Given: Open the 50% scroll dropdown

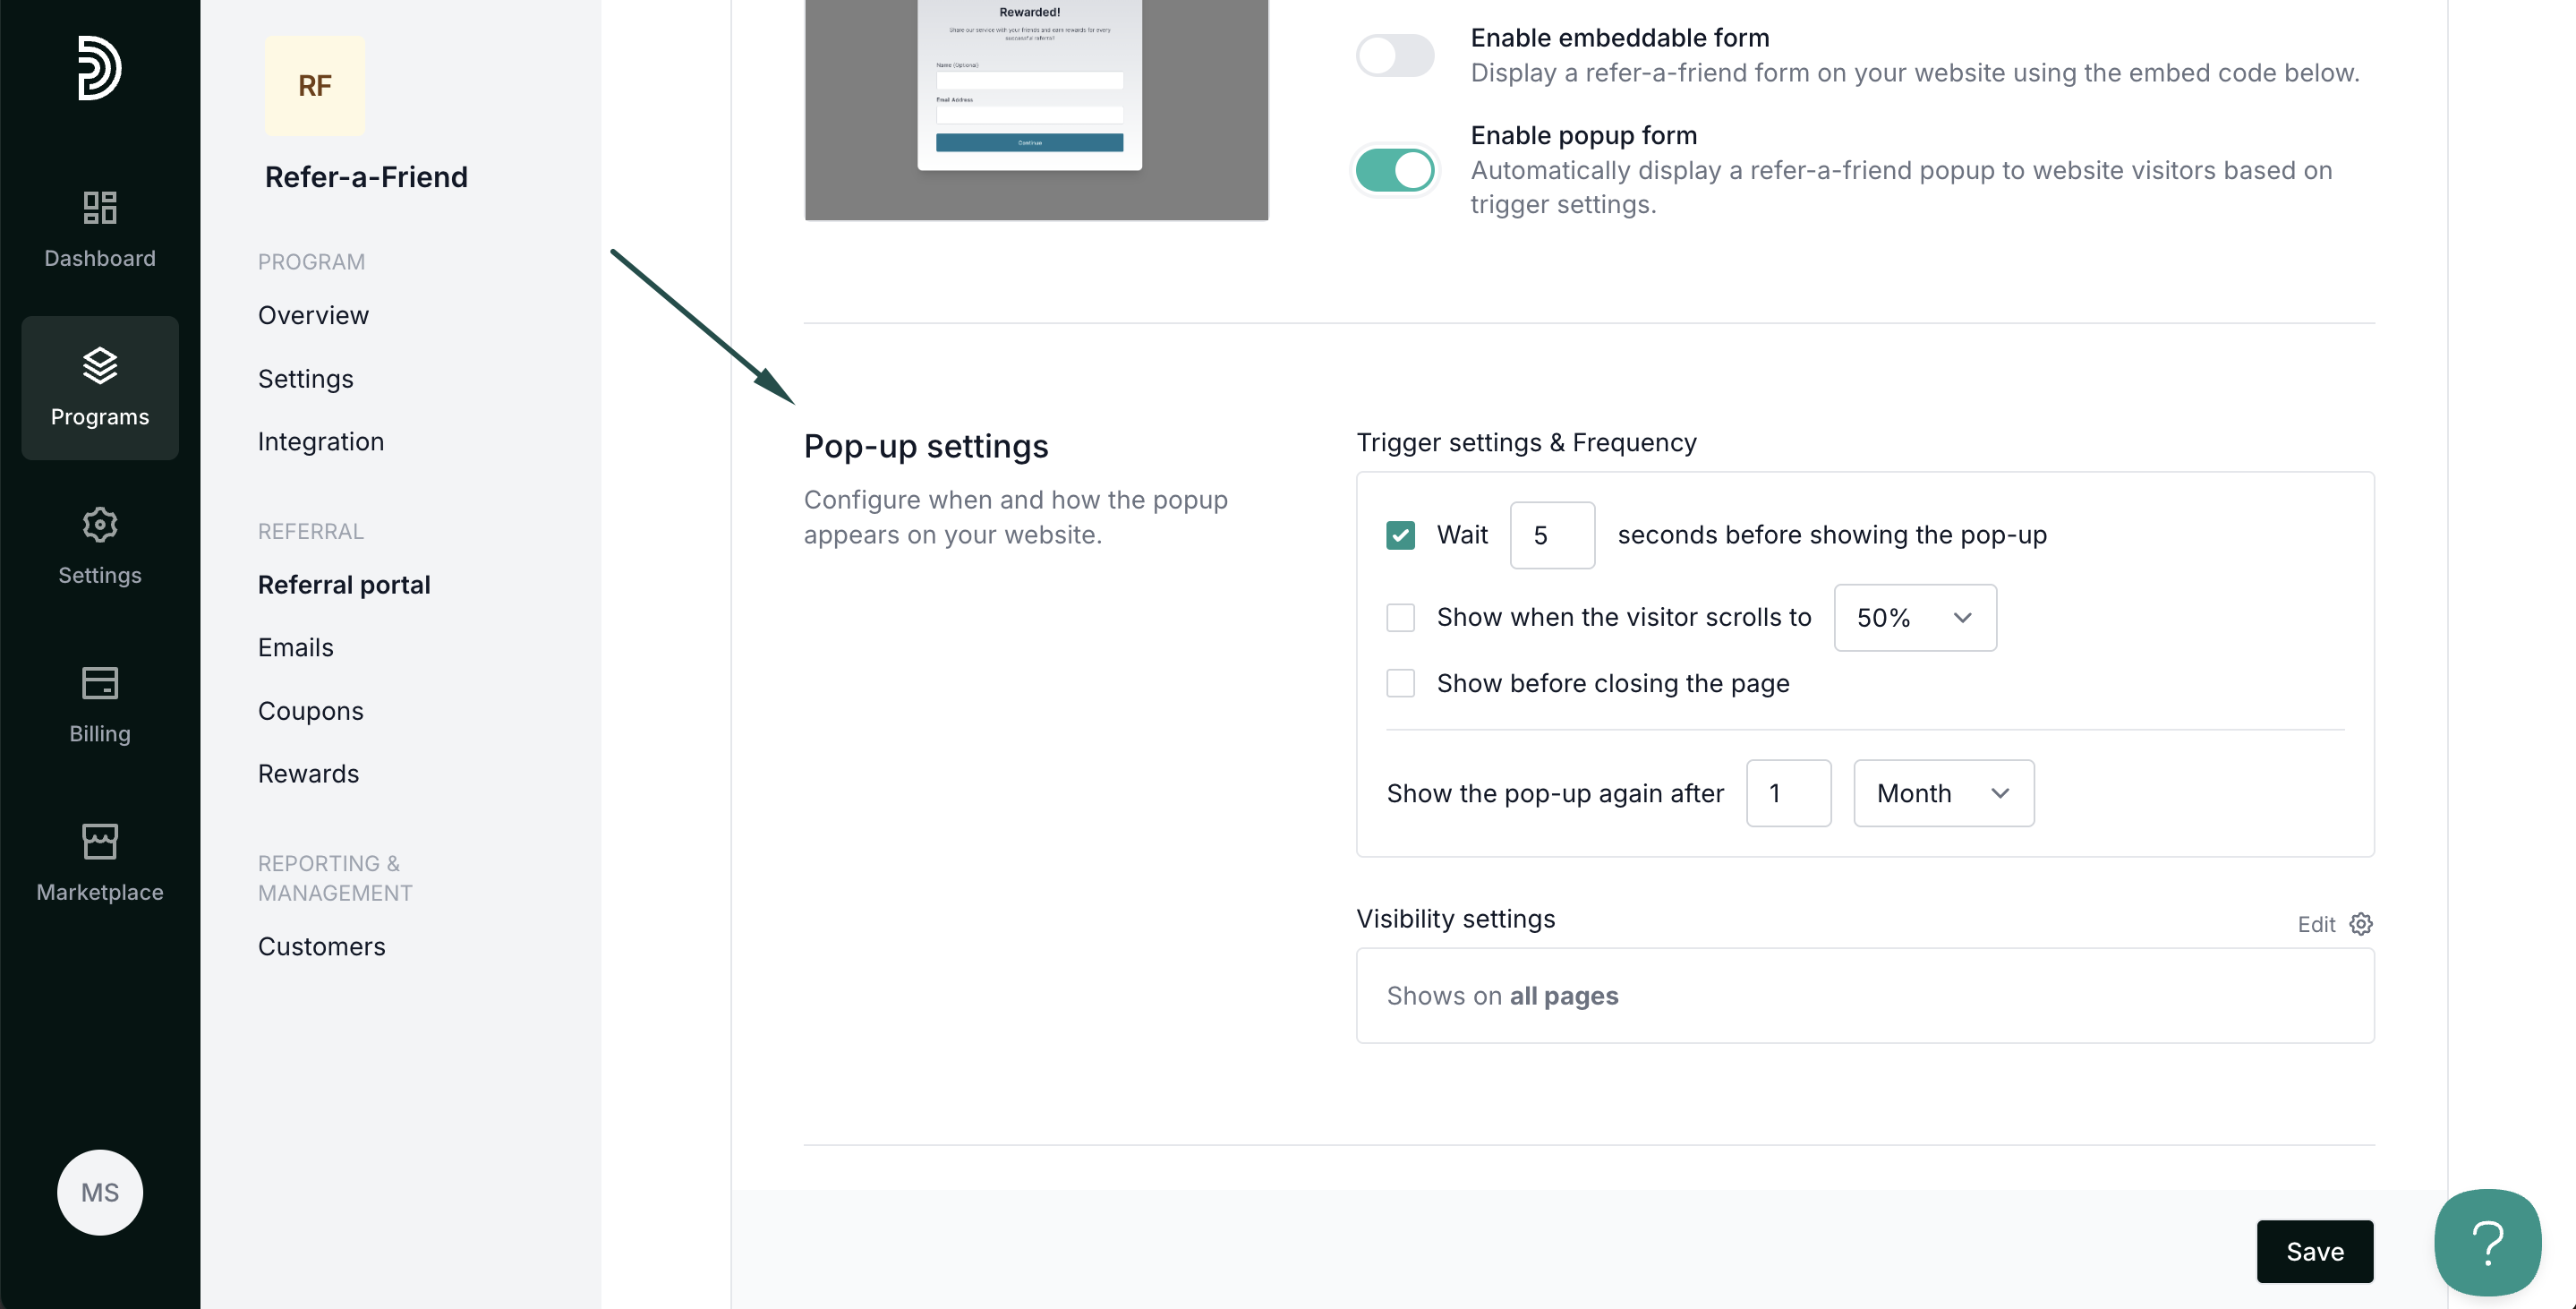Looking at the screenshot, I should pyautogui.click(x=1914, y=618).
